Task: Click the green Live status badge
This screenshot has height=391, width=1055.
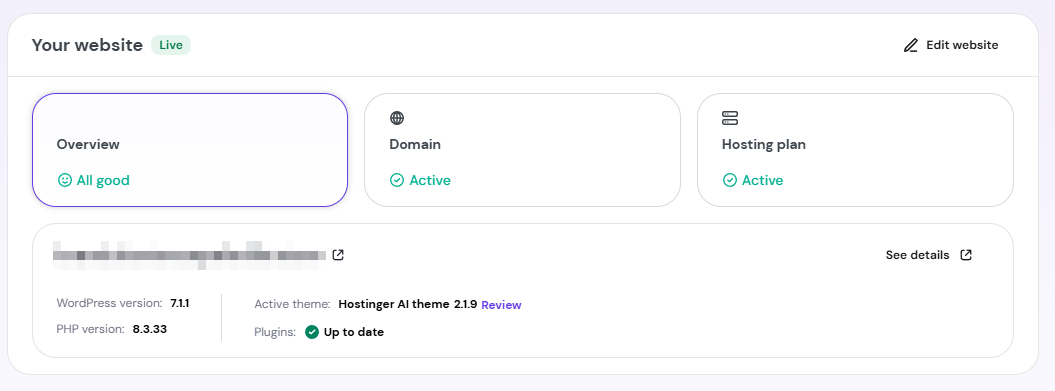Action: 171,45
